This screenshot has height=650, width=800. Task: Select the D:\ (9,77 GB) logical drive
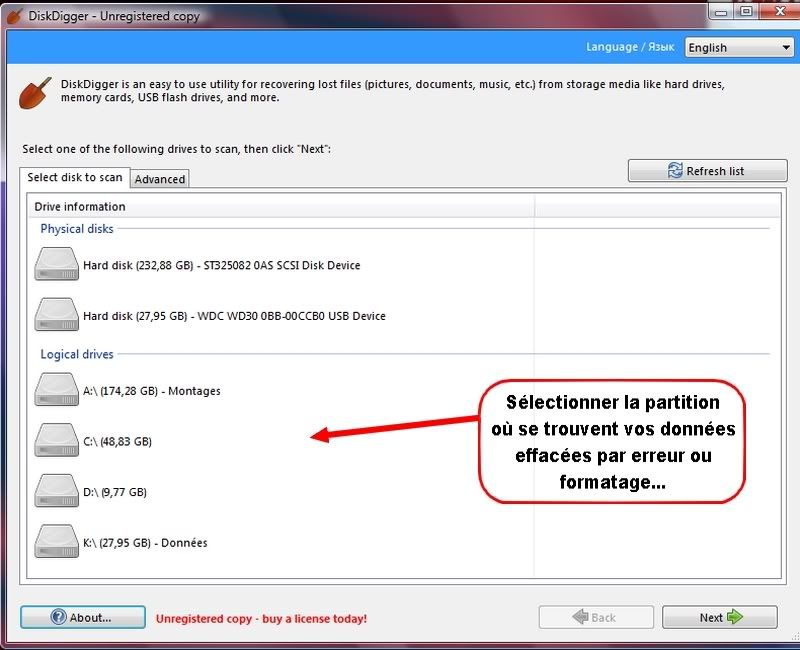(x=115, y=492)
